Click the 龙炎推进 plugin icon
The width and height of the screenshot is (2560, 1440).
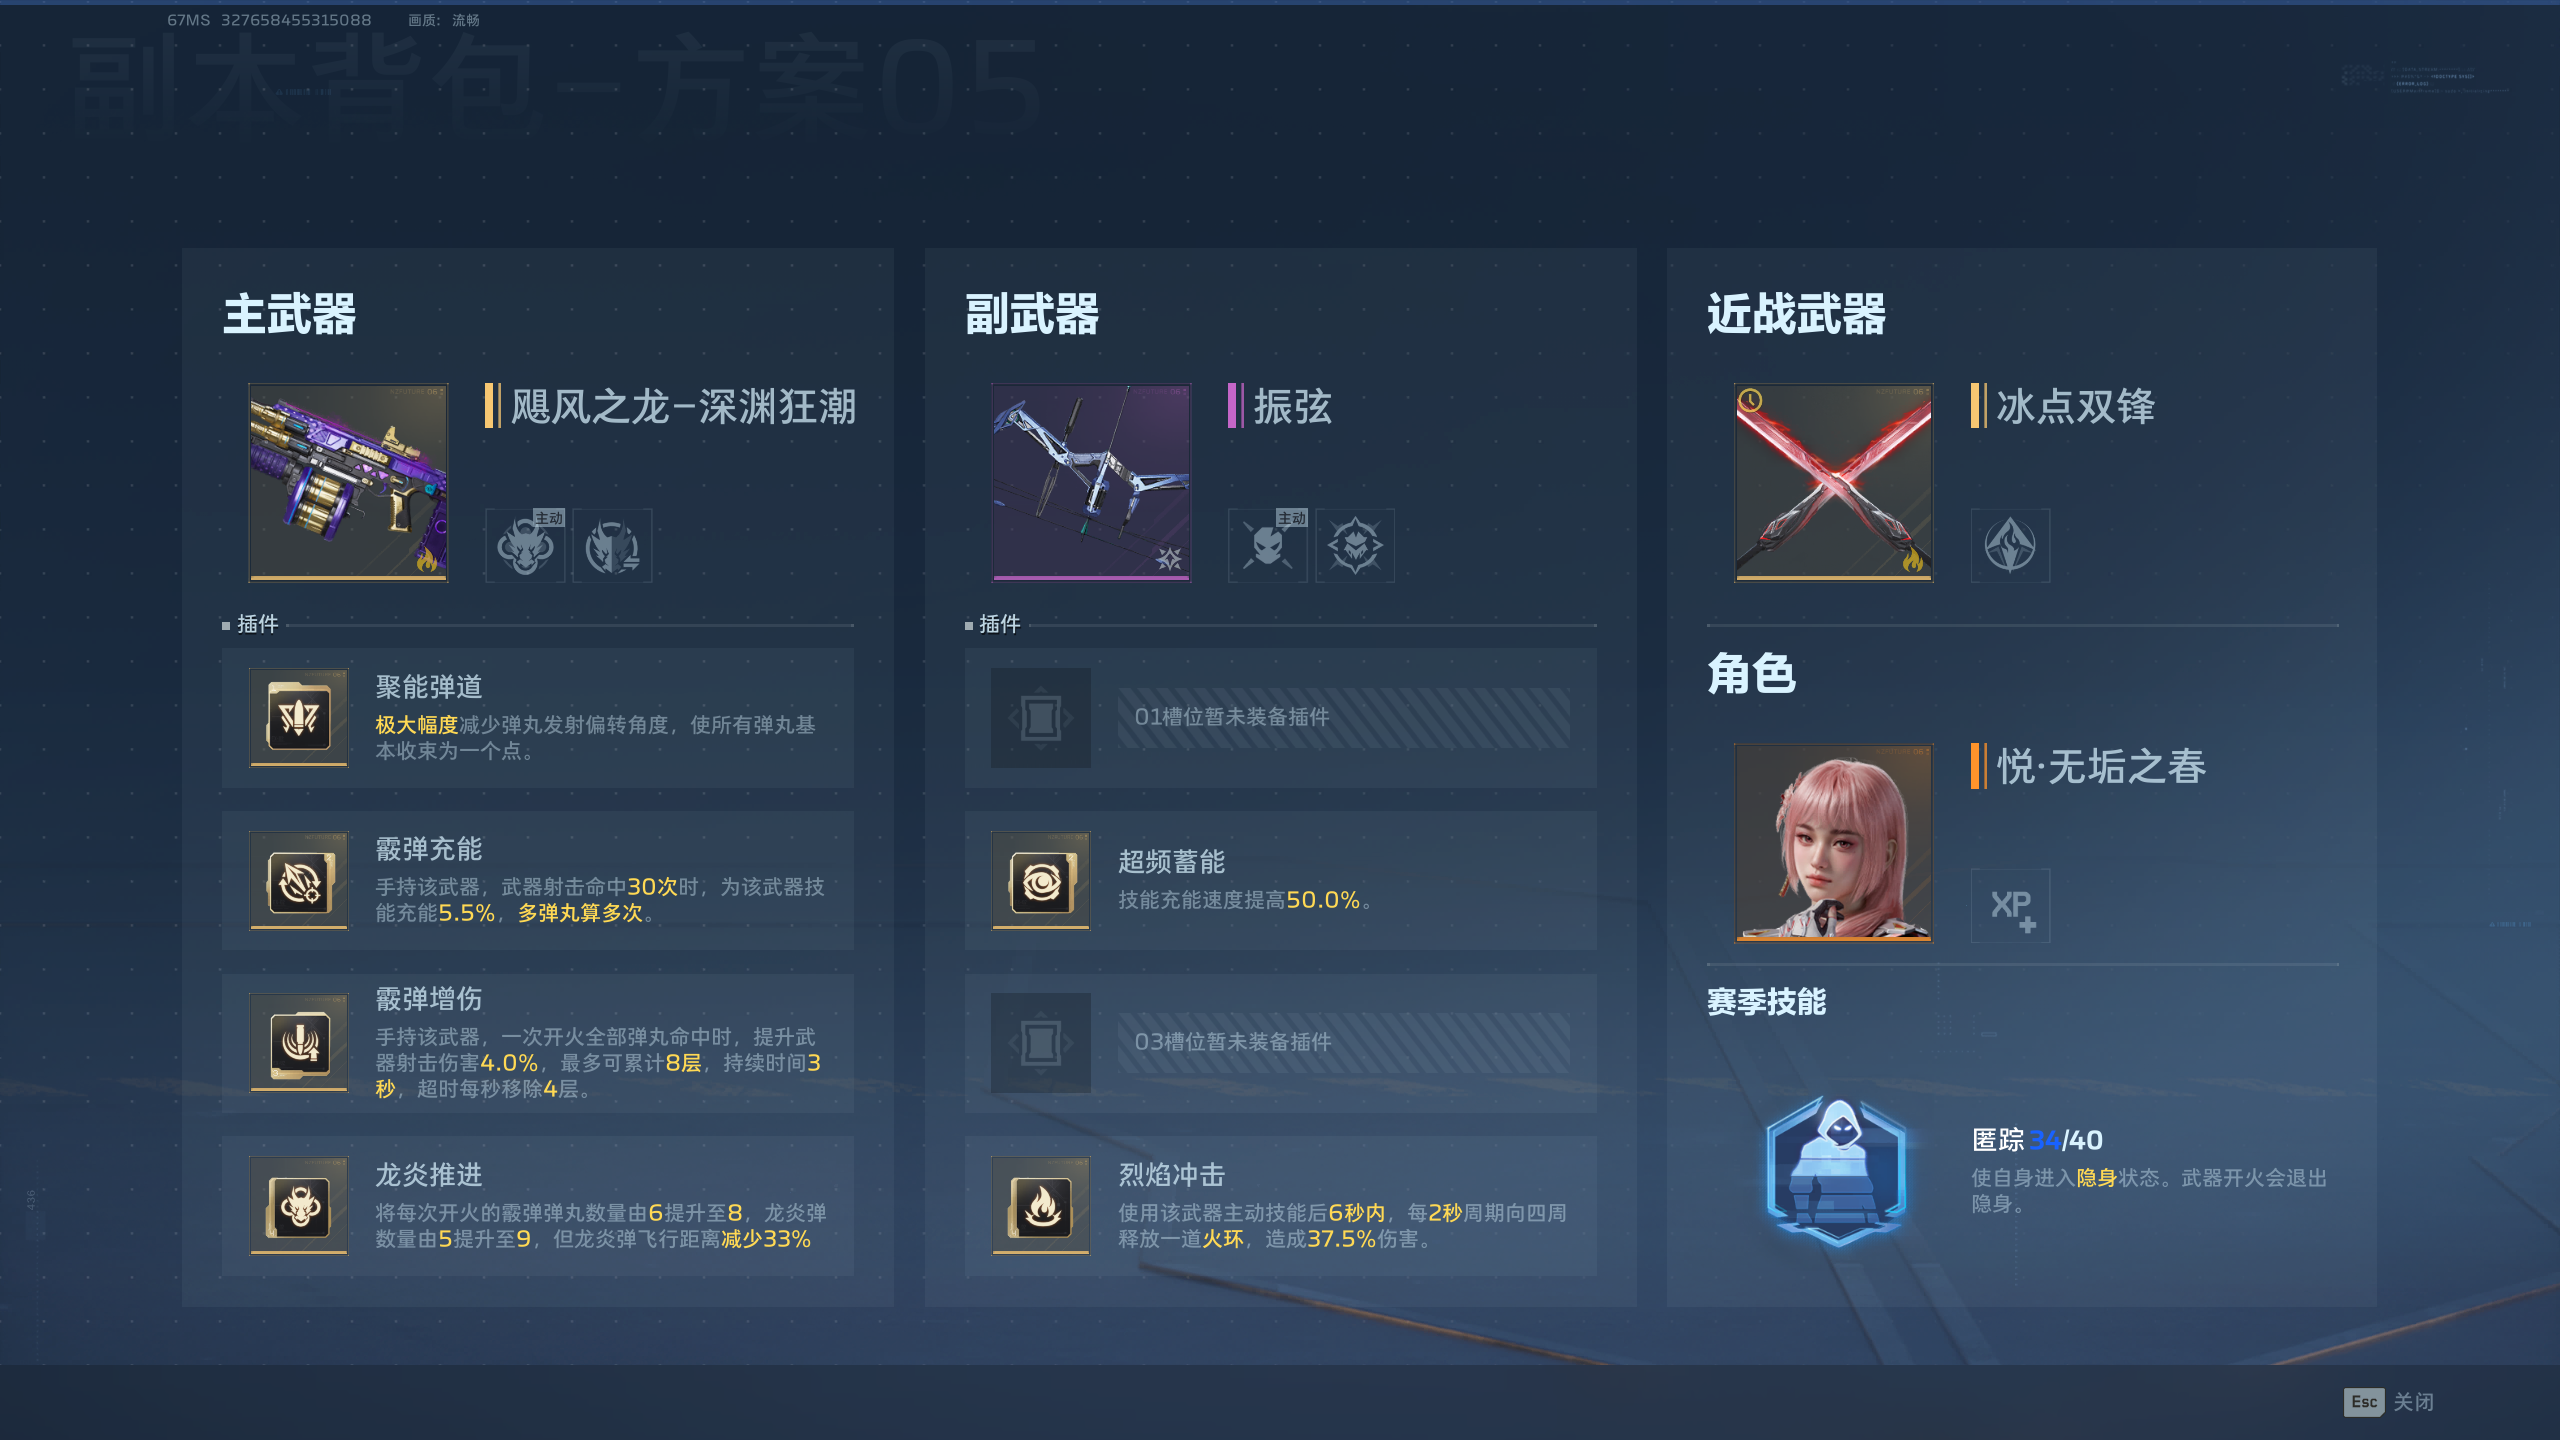(299, 1205)
